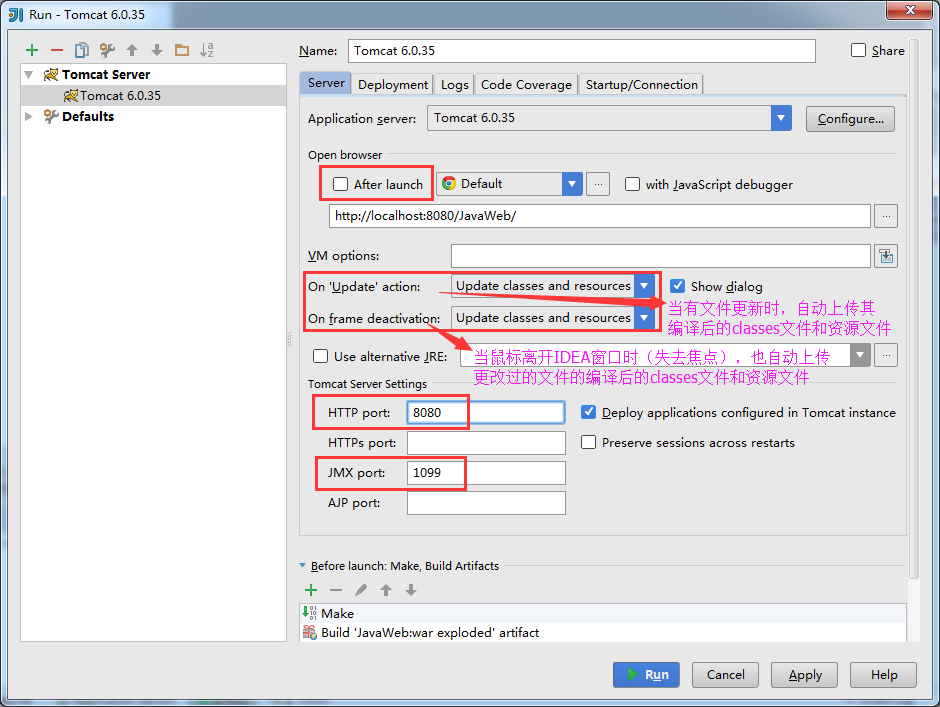Click Build artifact gift box icon
The width and height of the screenshot is (940, 707).
(x=309, y=632)
